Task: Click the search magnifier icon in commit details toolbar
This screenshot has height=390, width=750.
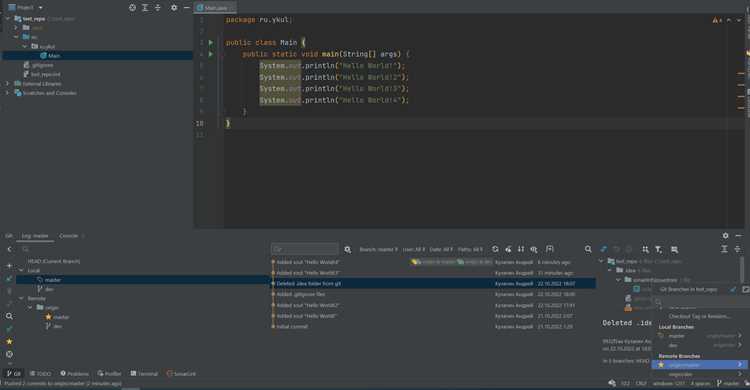Action: [x=588, y=249]
